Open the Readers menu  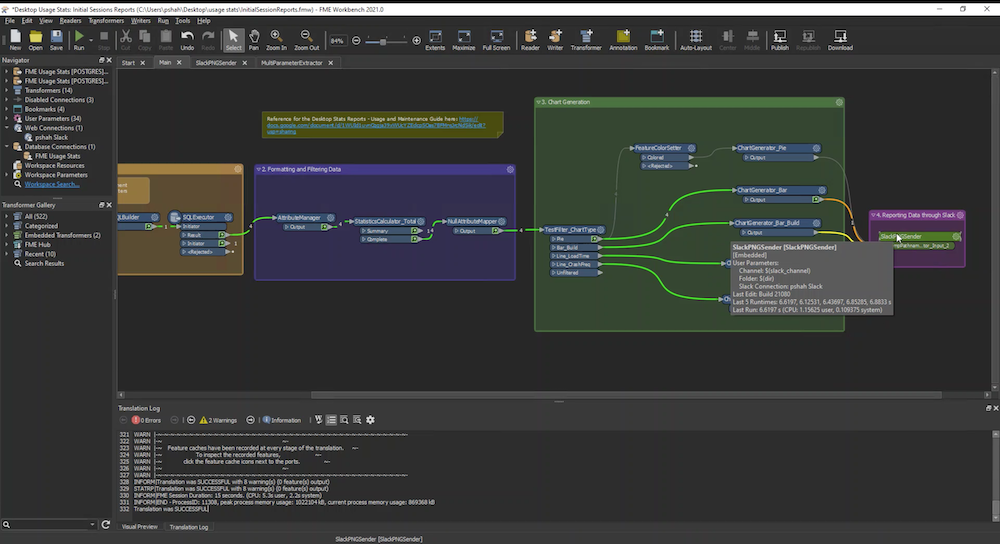point(70,20)
